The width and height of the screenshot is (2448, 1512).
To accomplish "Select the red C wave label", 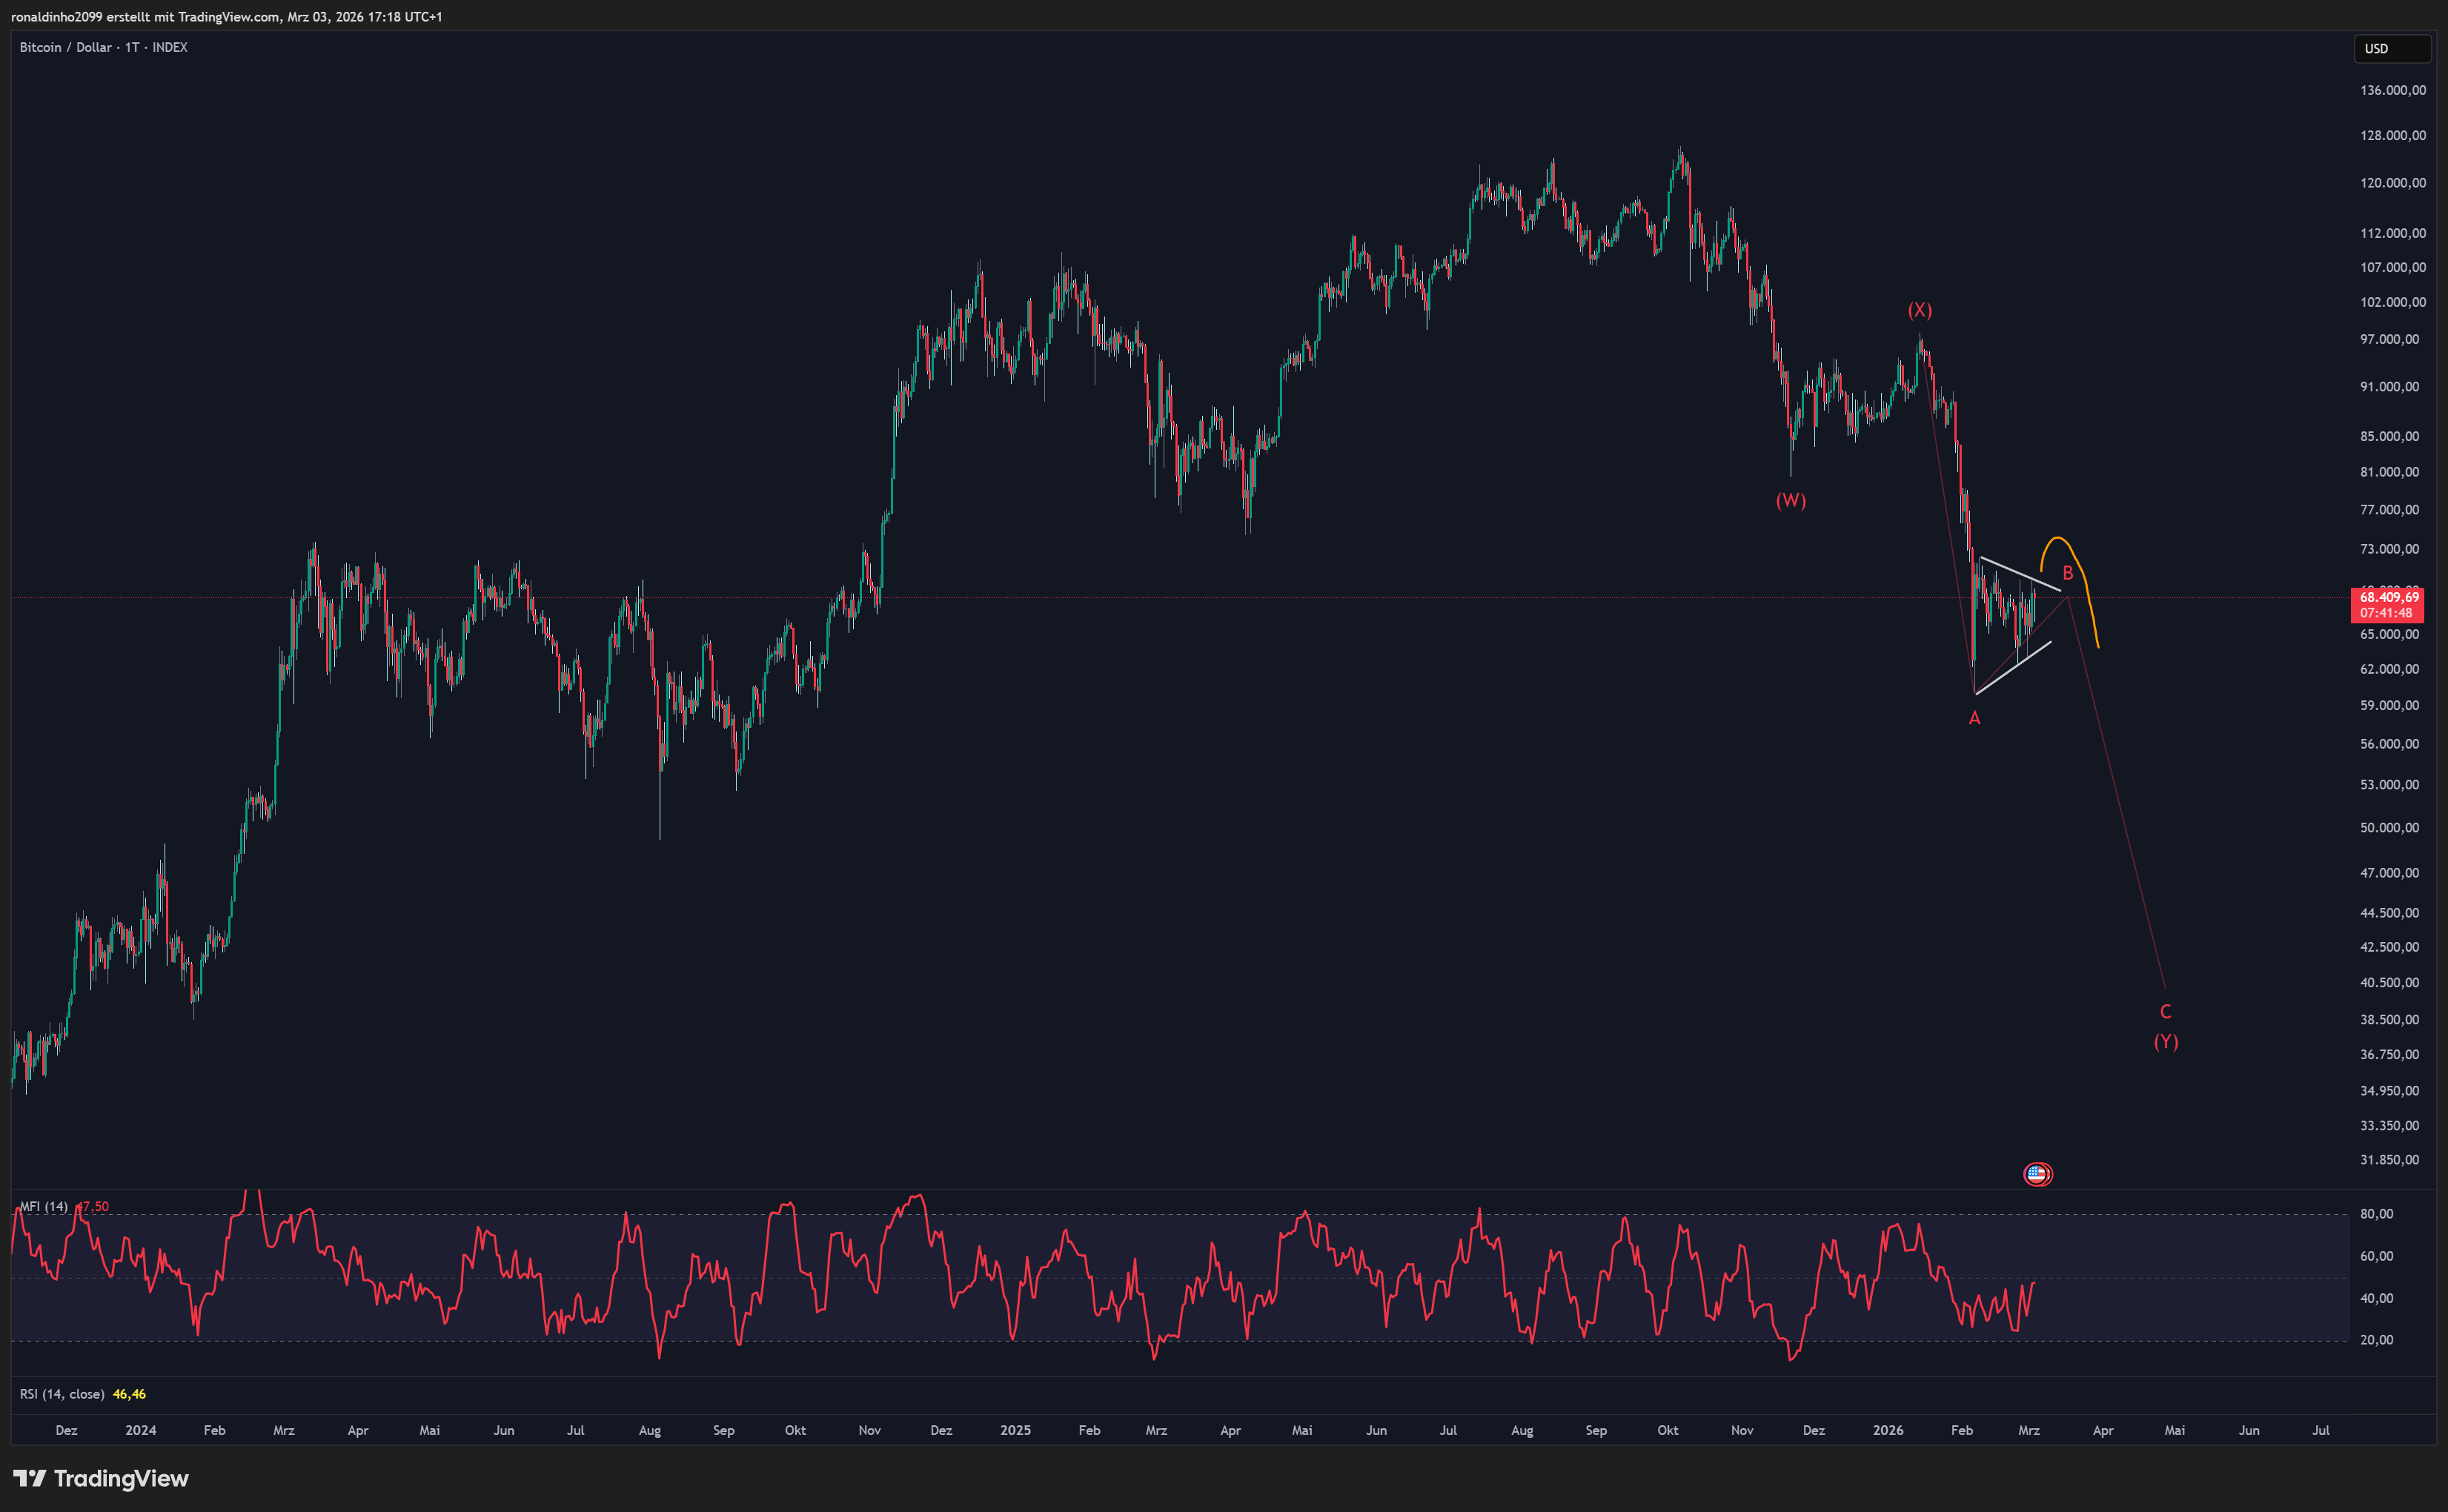I will (2165, 1011).
